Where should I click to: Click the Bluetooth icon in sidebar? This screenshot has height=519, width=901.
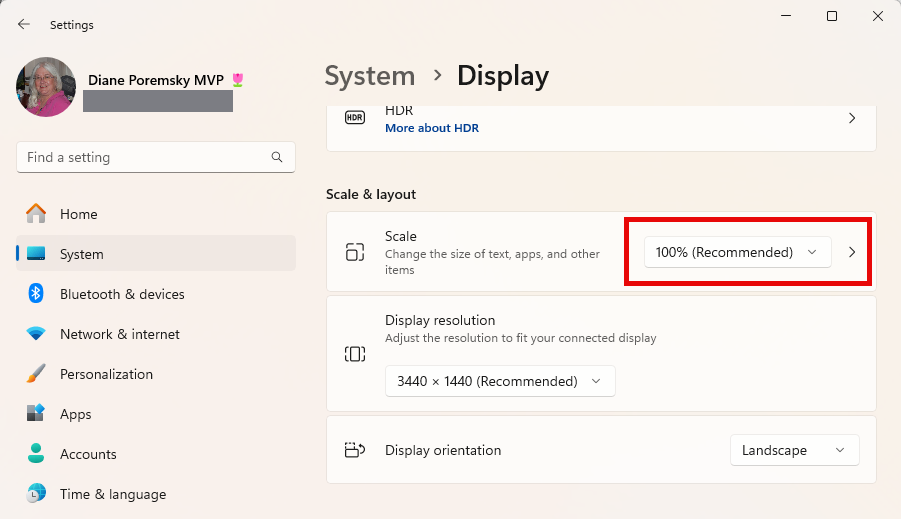[x=36, y=294]
